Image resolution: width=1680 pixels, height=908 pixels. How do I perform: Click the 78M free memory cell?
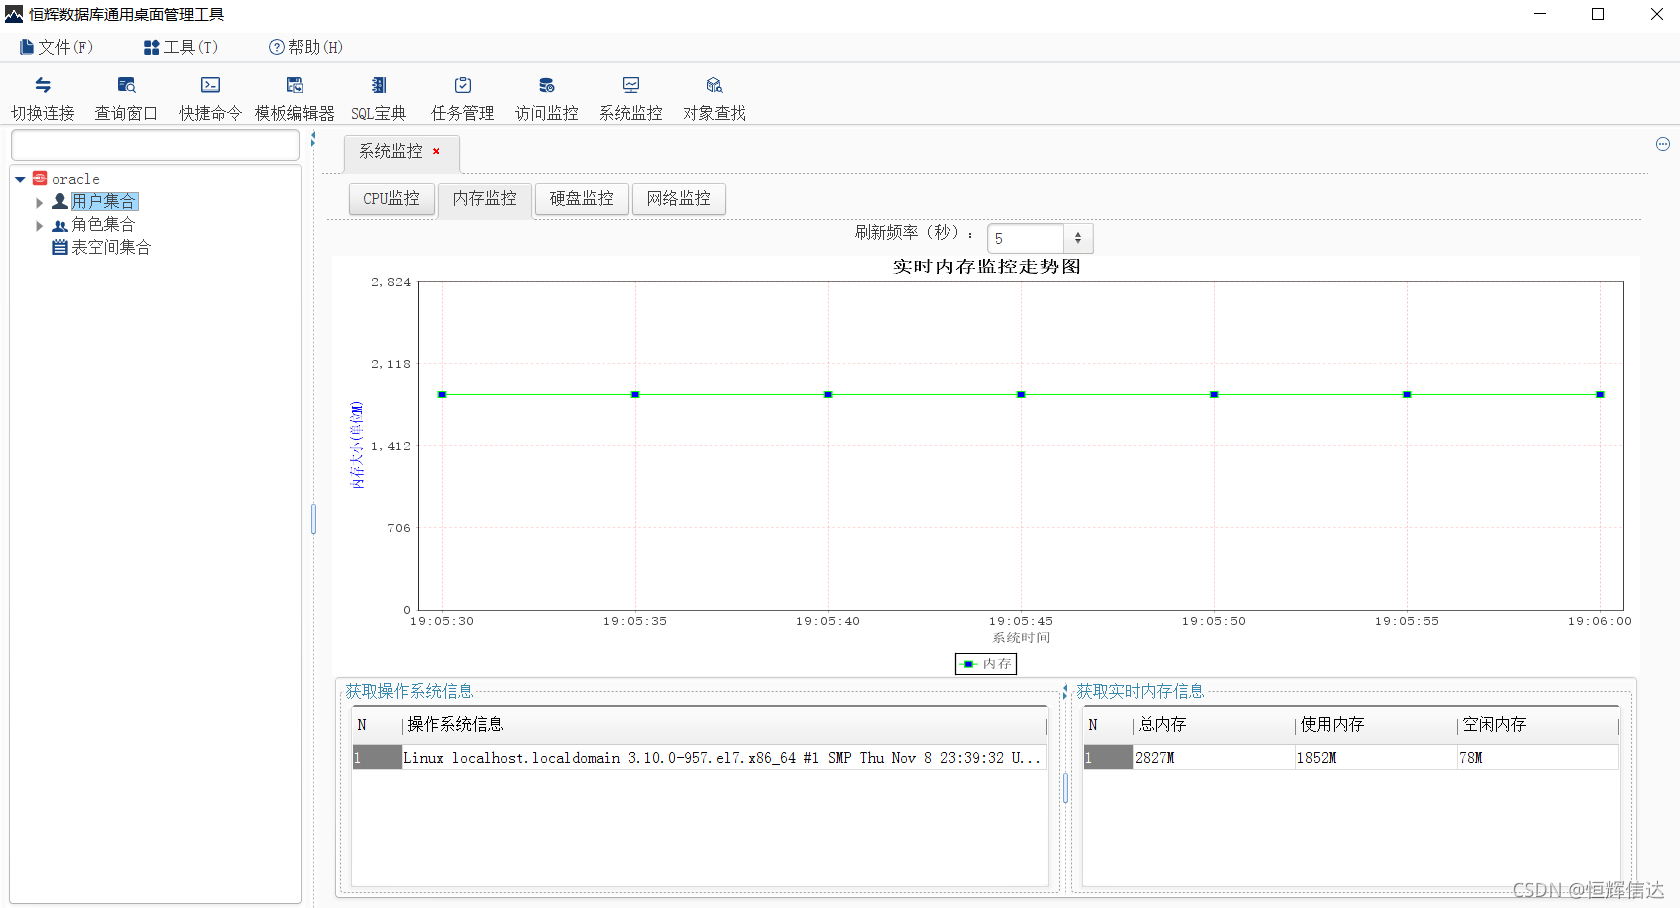(1538, 757)
